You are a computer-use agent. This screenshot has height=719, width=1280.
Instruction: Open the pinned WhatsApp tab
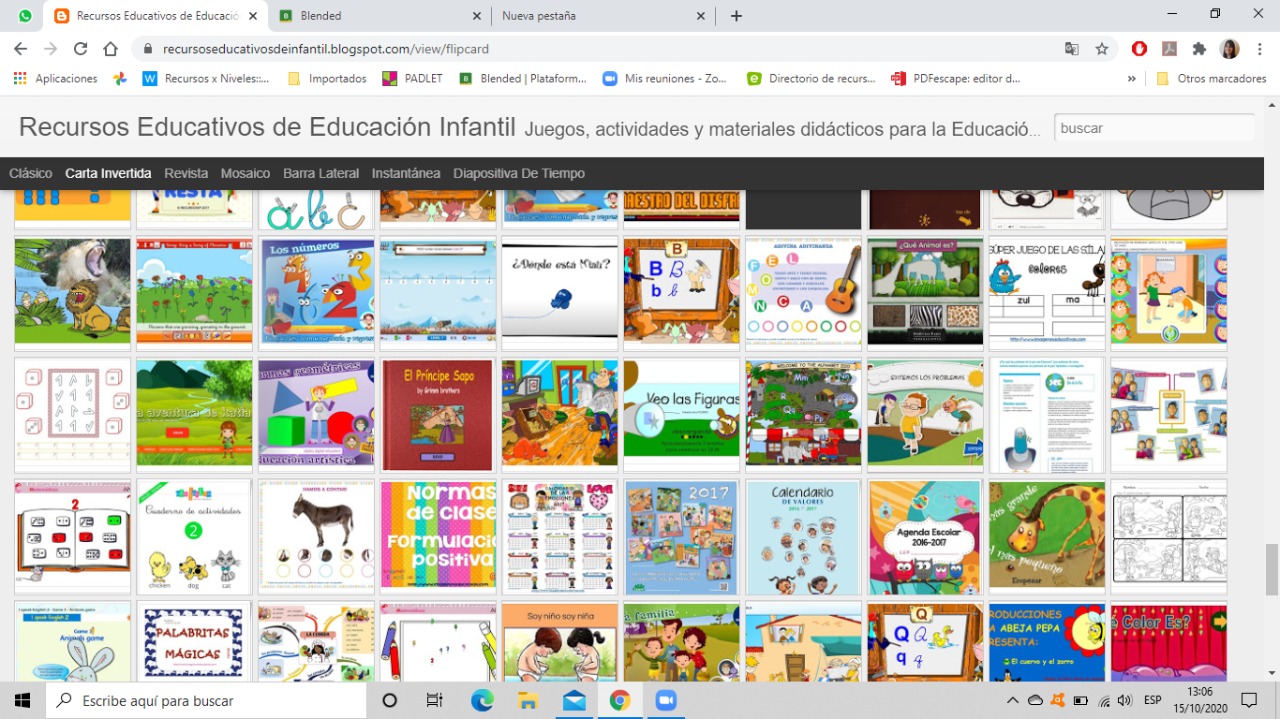(25, 16)
